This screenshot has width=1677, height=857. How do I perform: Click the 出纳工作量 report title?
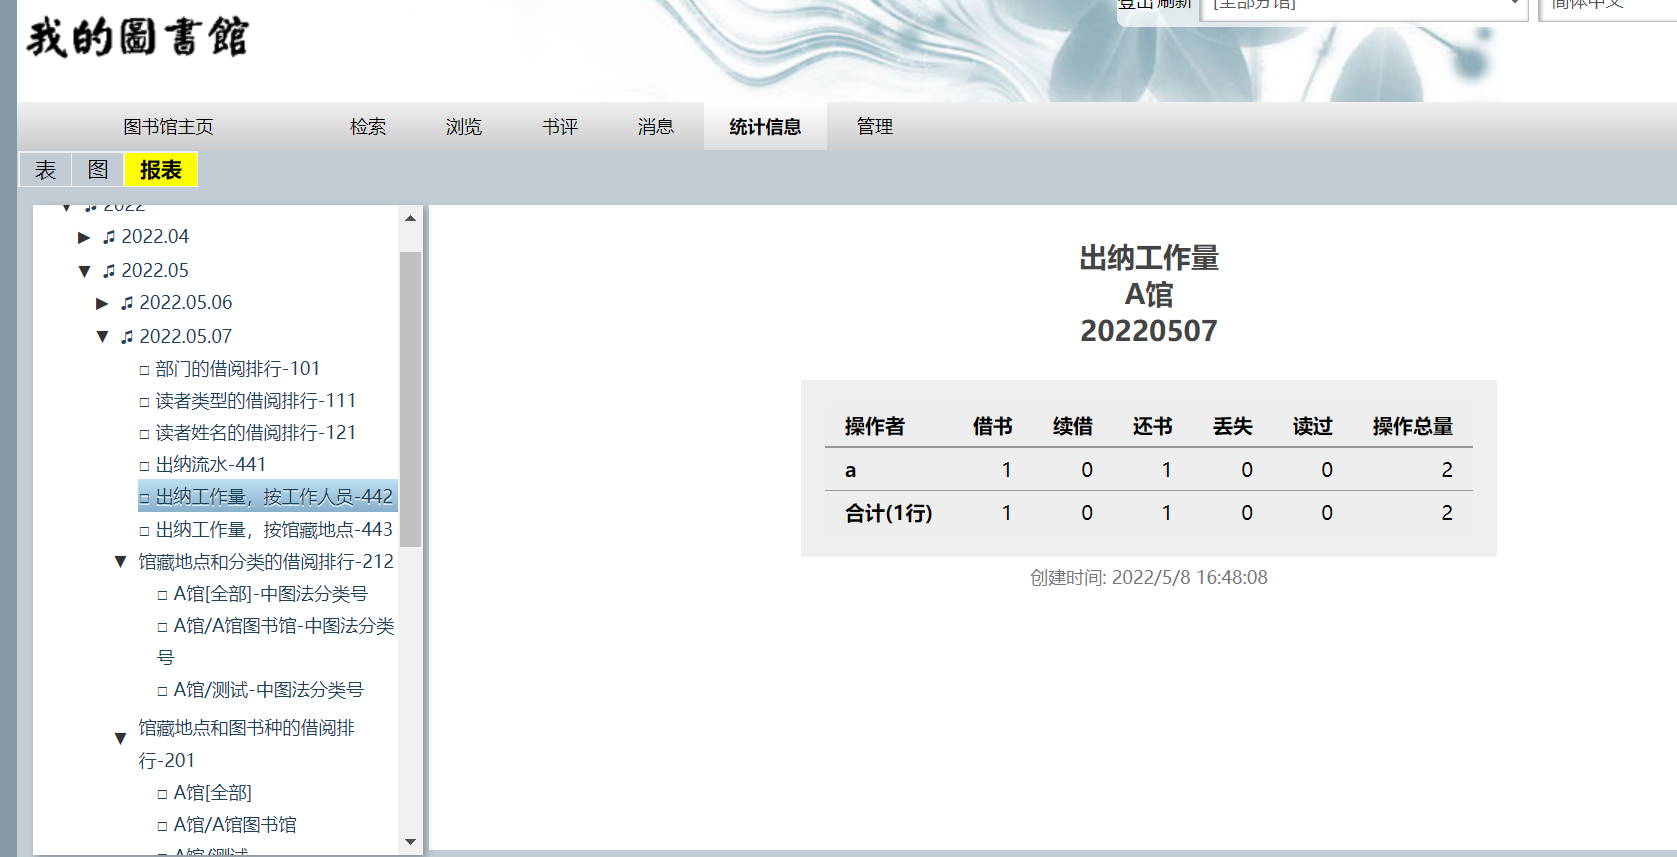1149,259
